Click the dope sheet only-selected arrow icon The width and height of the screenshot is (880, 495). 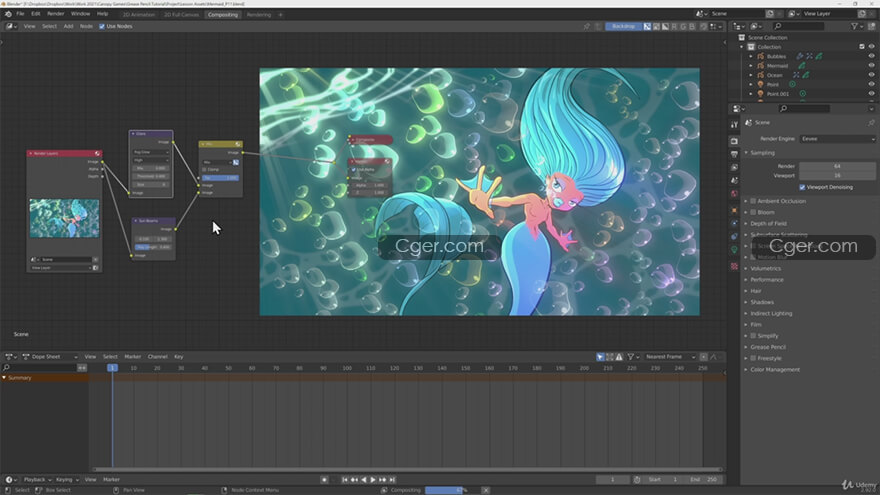[600, 357]
